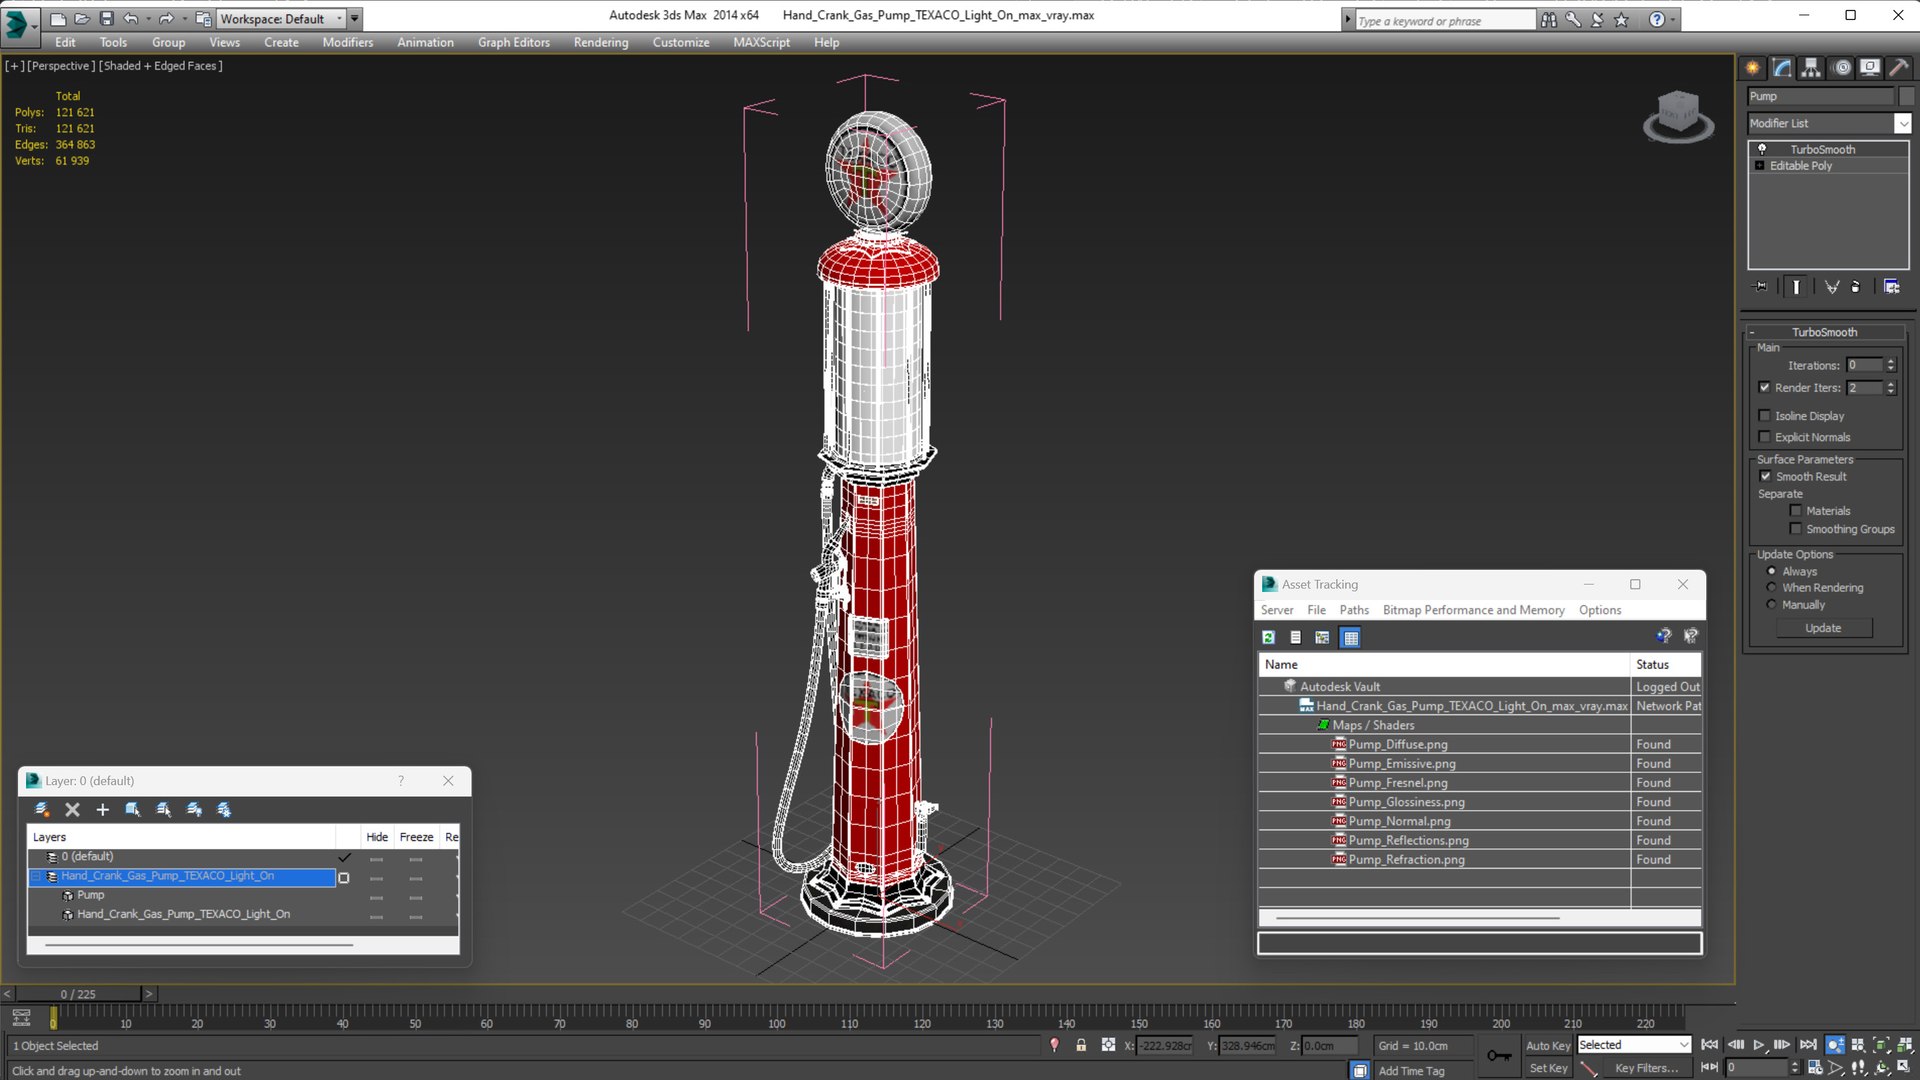Switch to the Hierarchy panel tab
The height and width of the screenshot is (1080, 1920).
1811,68
